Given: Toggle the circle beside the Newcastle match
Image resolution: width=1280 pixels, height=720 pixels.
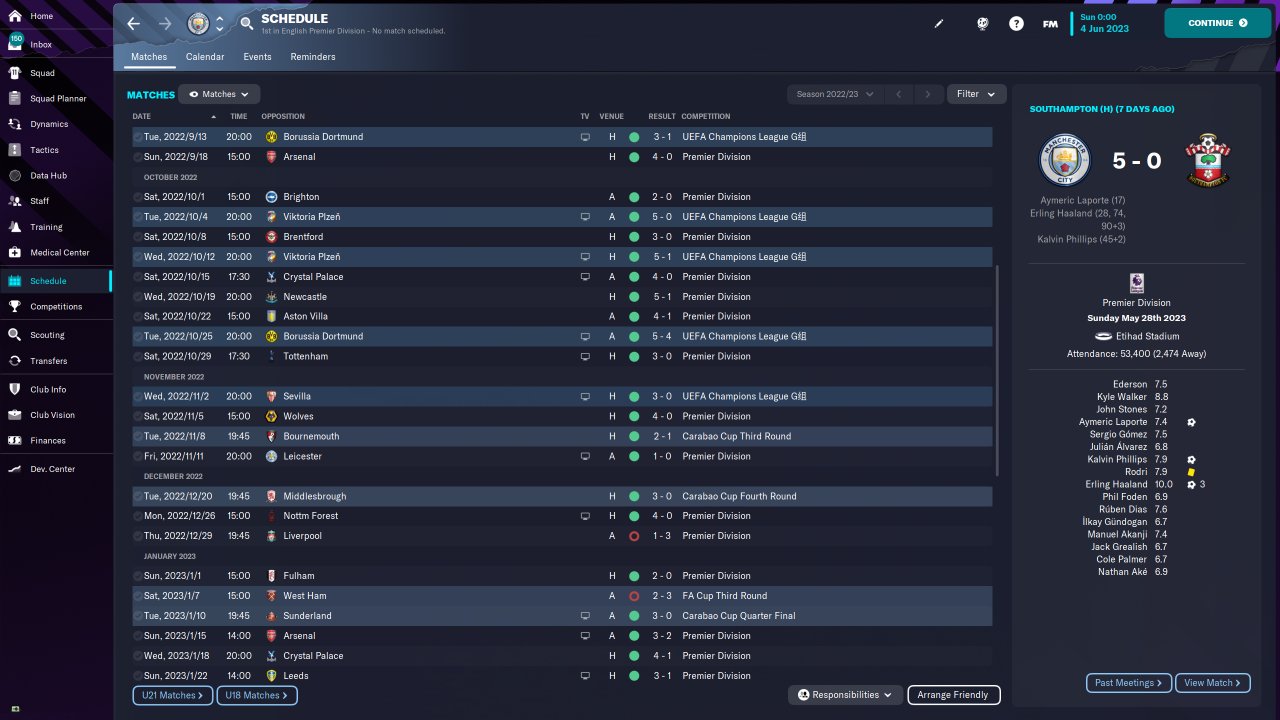Looking at the screenshot, I should point(138,297).
